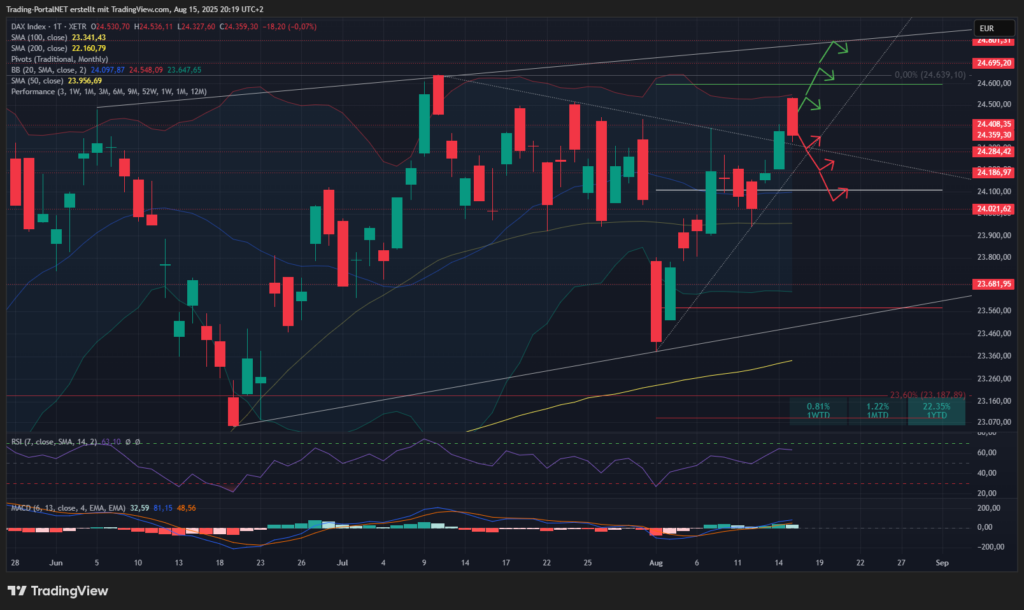Click the 23.681,95 pivot price label
1024x610 pixels.
[x=994, y=283]
